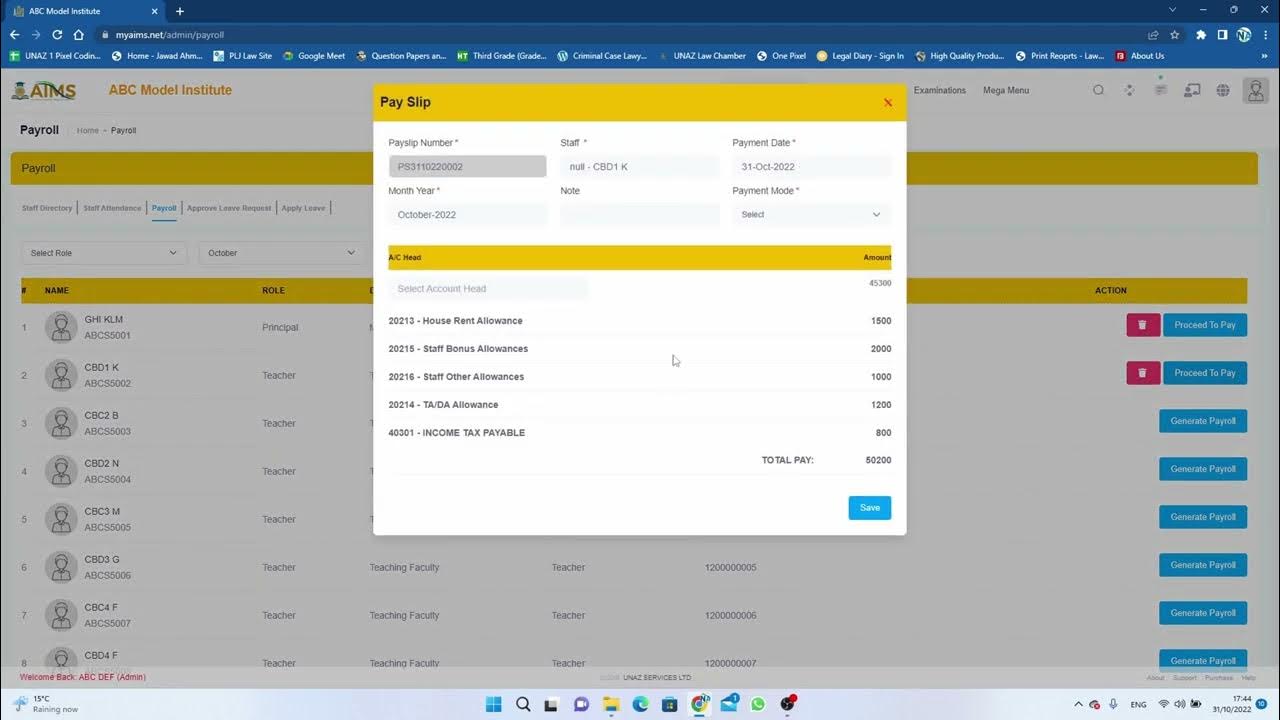Viewport: 1280px width, 720px height.
Task: Click CBC2 B staff avatar
Action: [61, 423]
